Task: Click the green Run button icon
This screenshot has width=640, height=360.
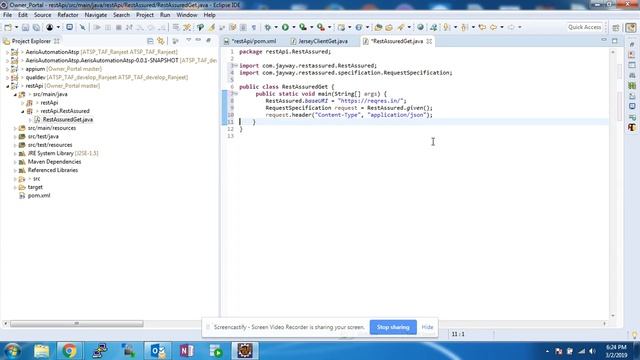Action: 285,27
